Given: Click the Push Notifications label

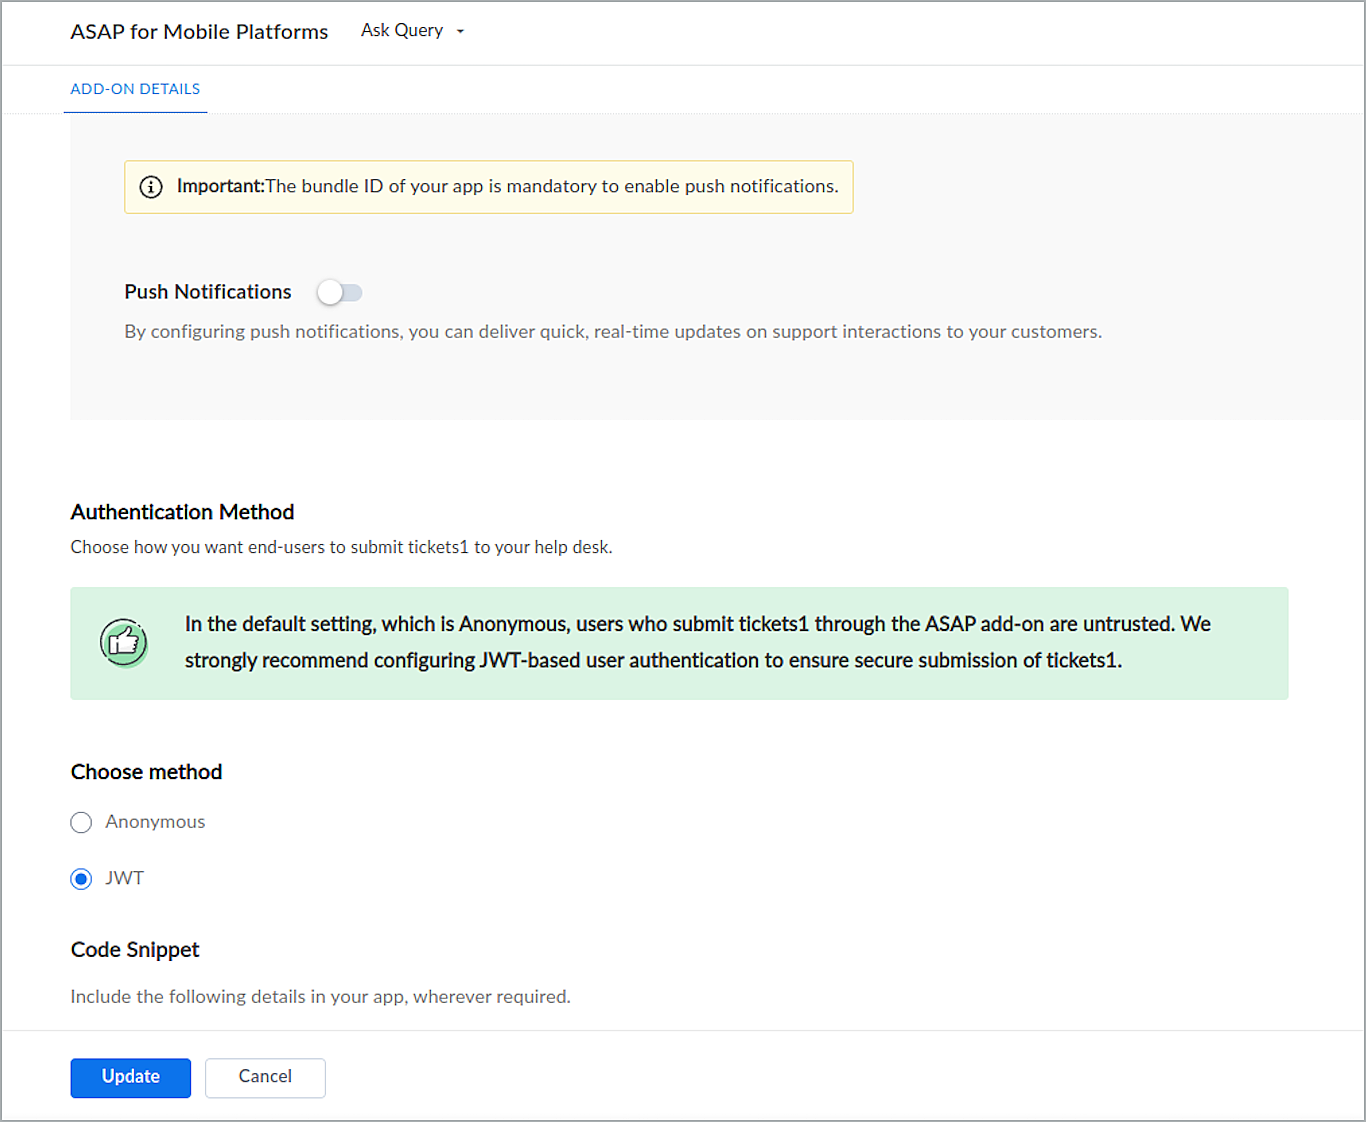Looking at the screenshot, I should click(208, 292).
